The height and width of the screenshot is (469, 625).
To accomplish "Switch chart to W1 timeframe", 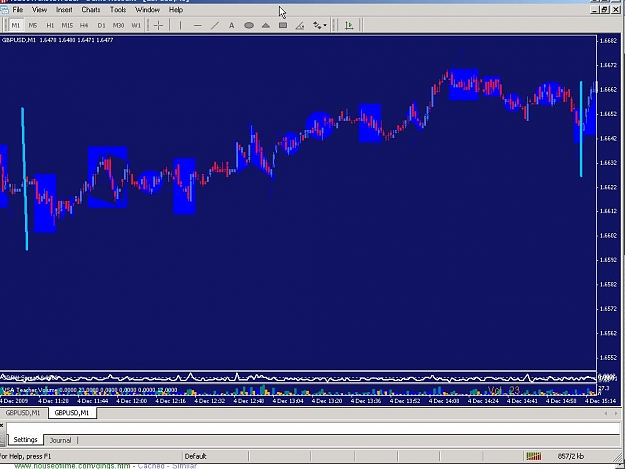I will pos(136,26).
